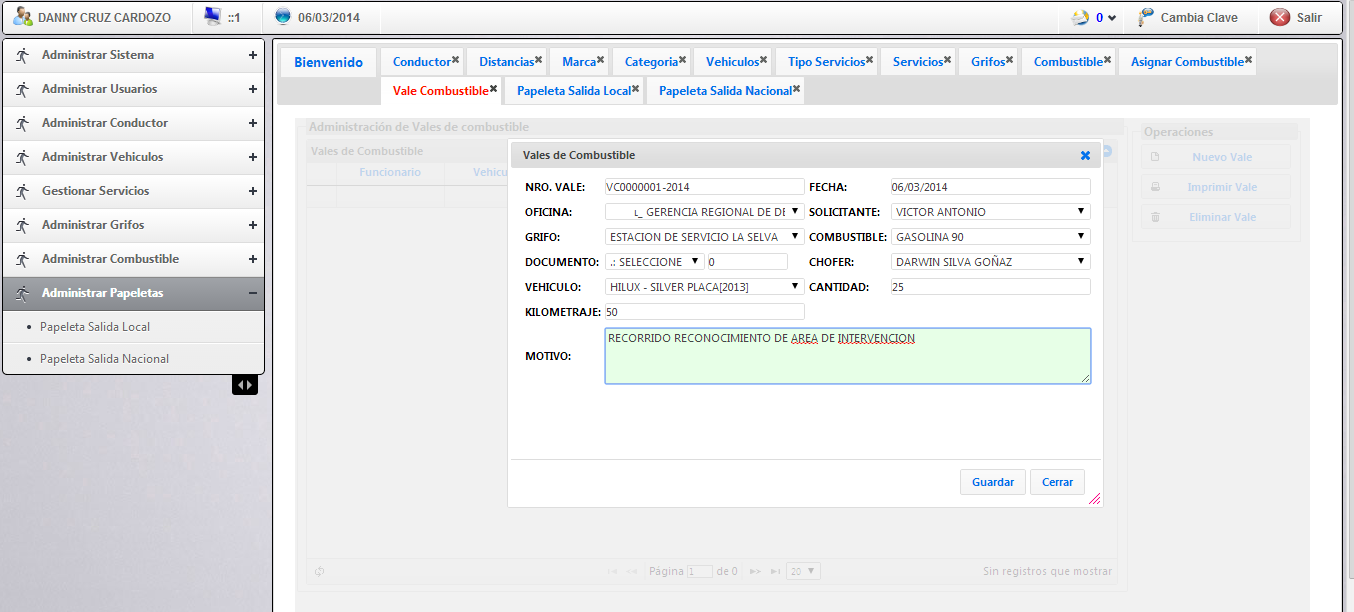Close the Papeleta Salida Local tab with its x
1354x612 pixels.
pos(636,89)
